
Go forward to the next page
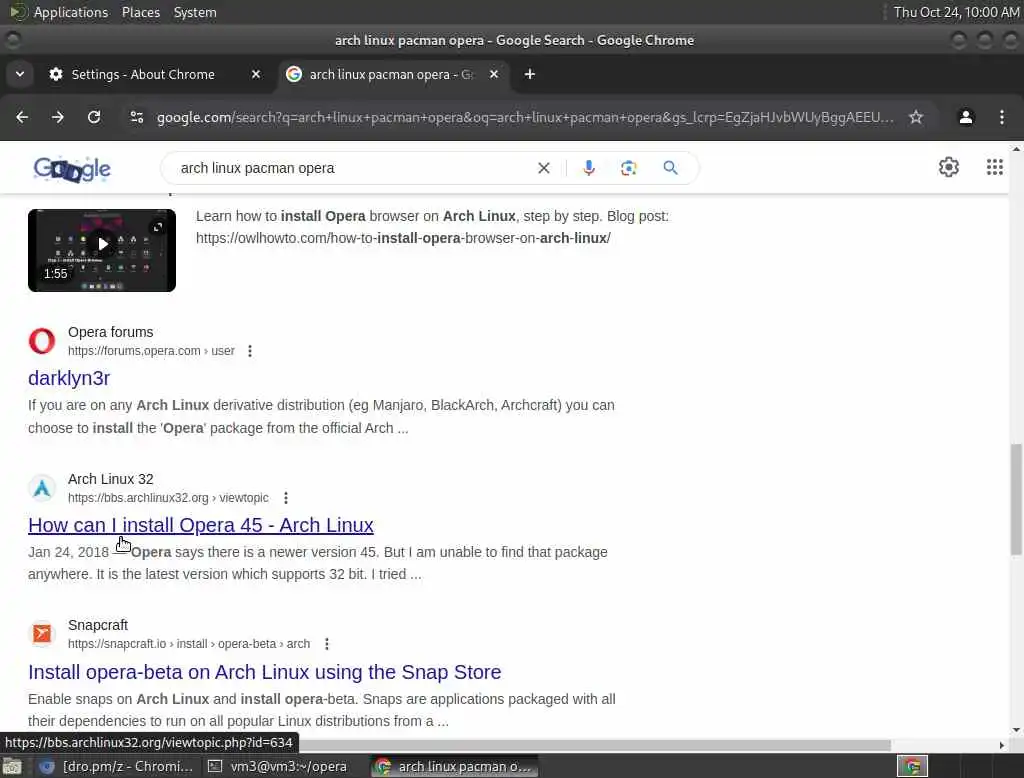(57, 117)
